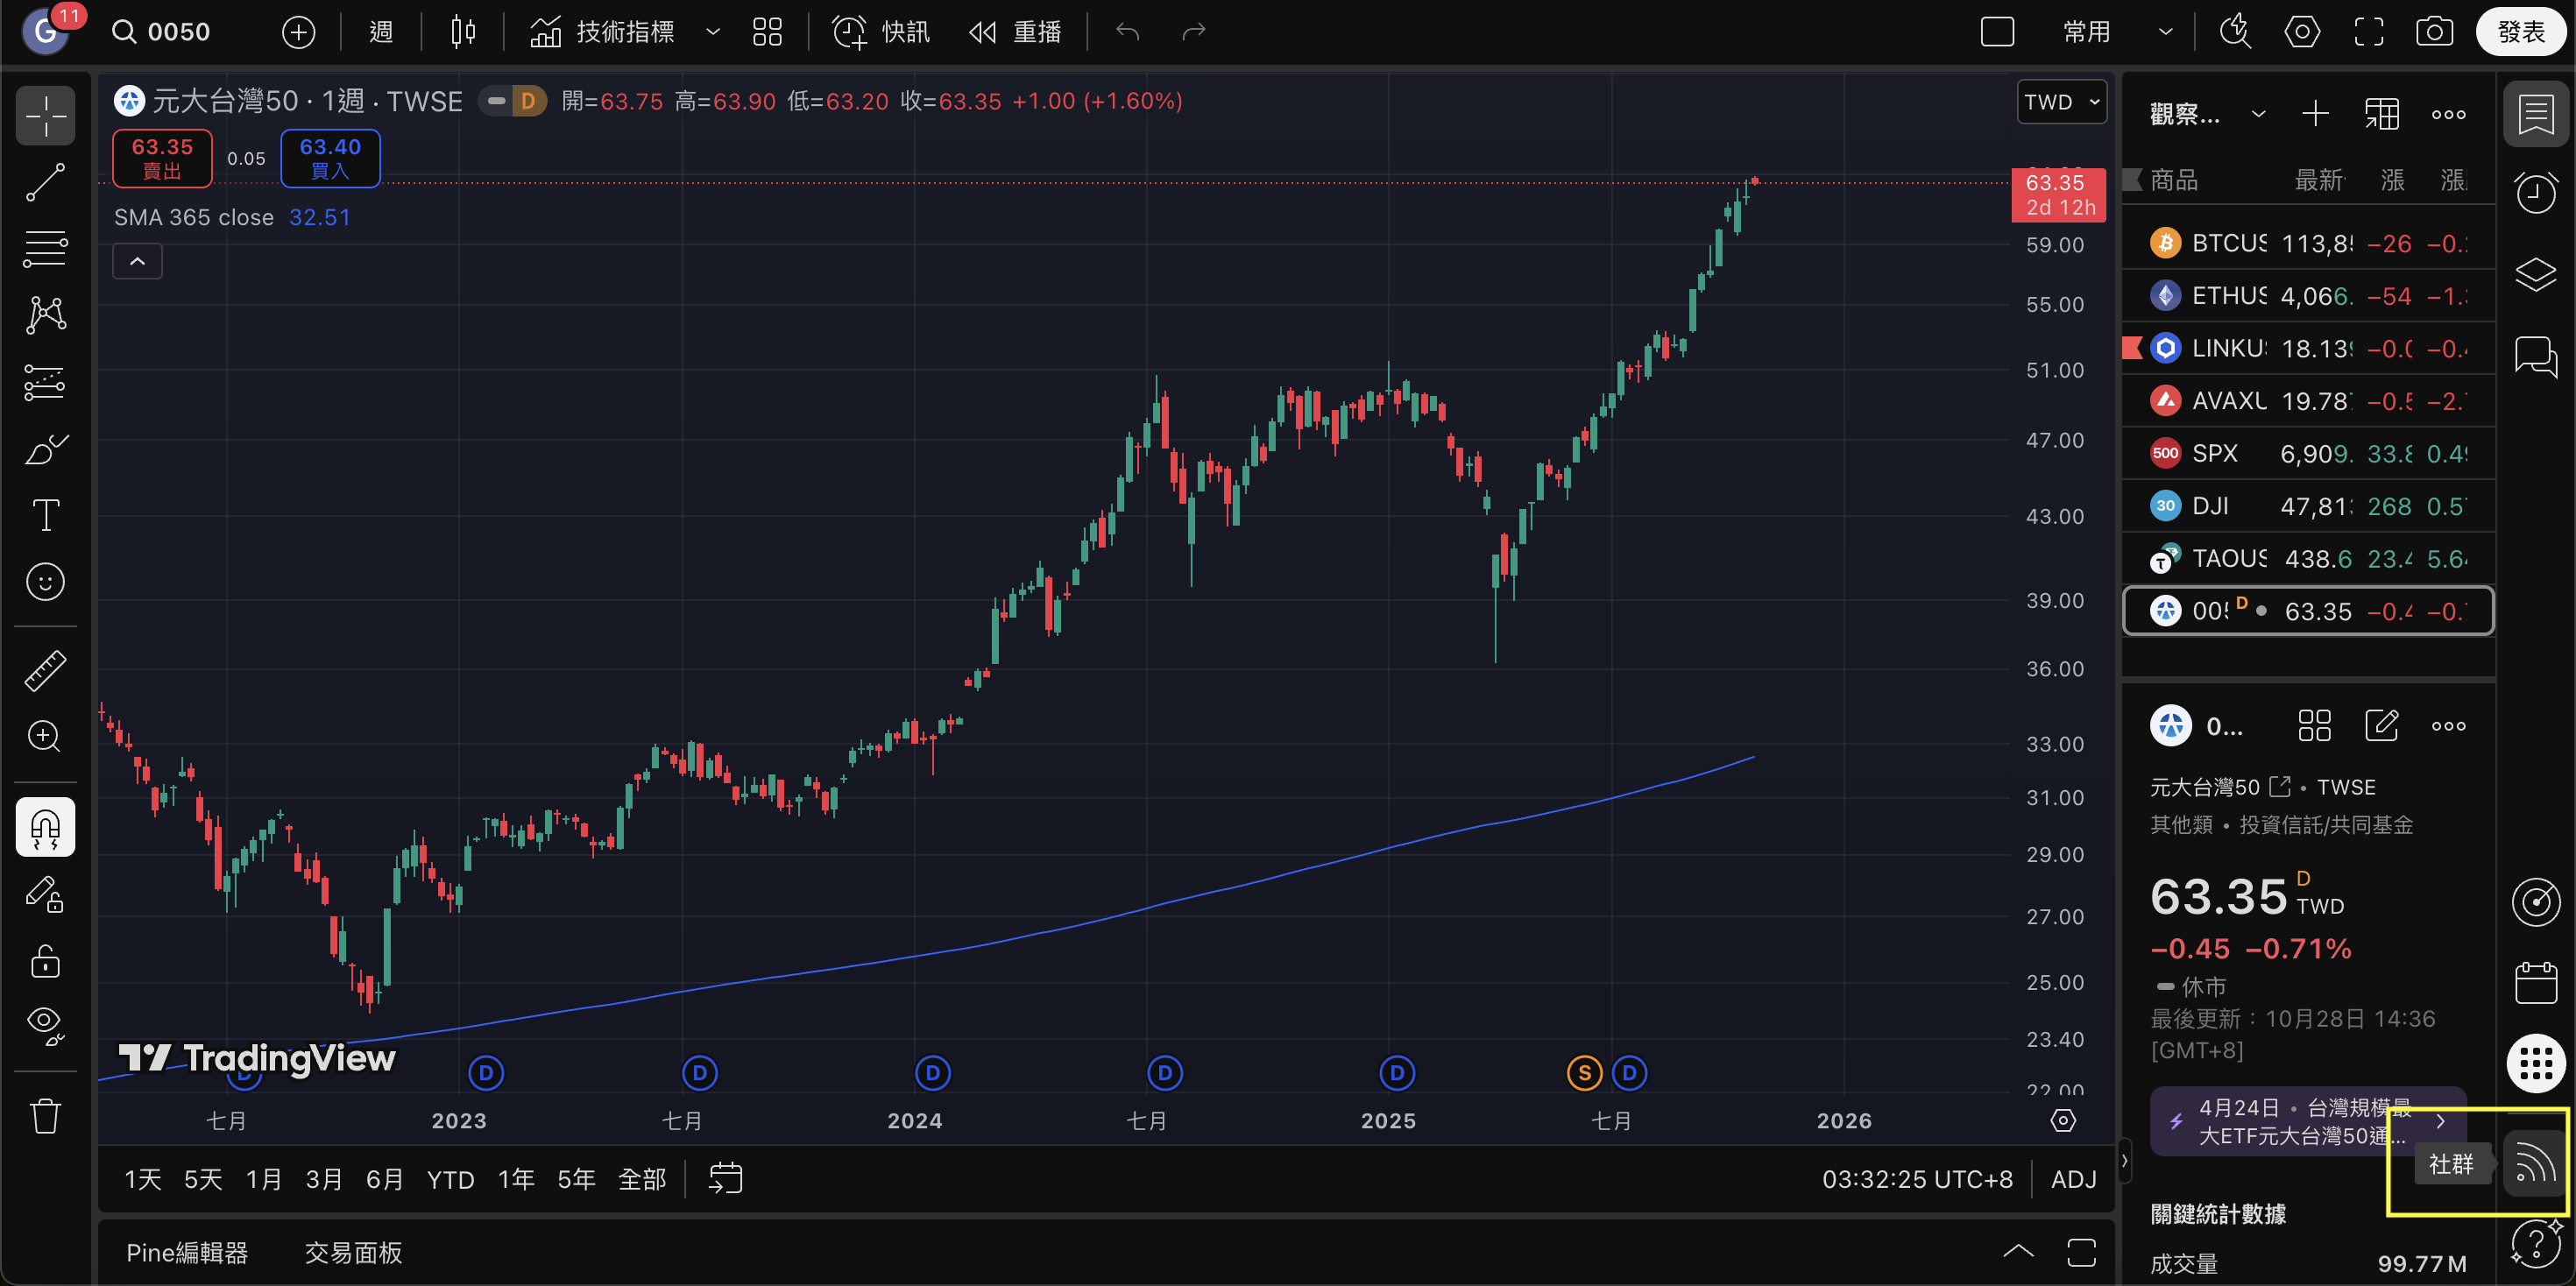The image size is (2576, 1286).
Task: Click the trash remove drawings icon
Action: (x=45, y=1114)
